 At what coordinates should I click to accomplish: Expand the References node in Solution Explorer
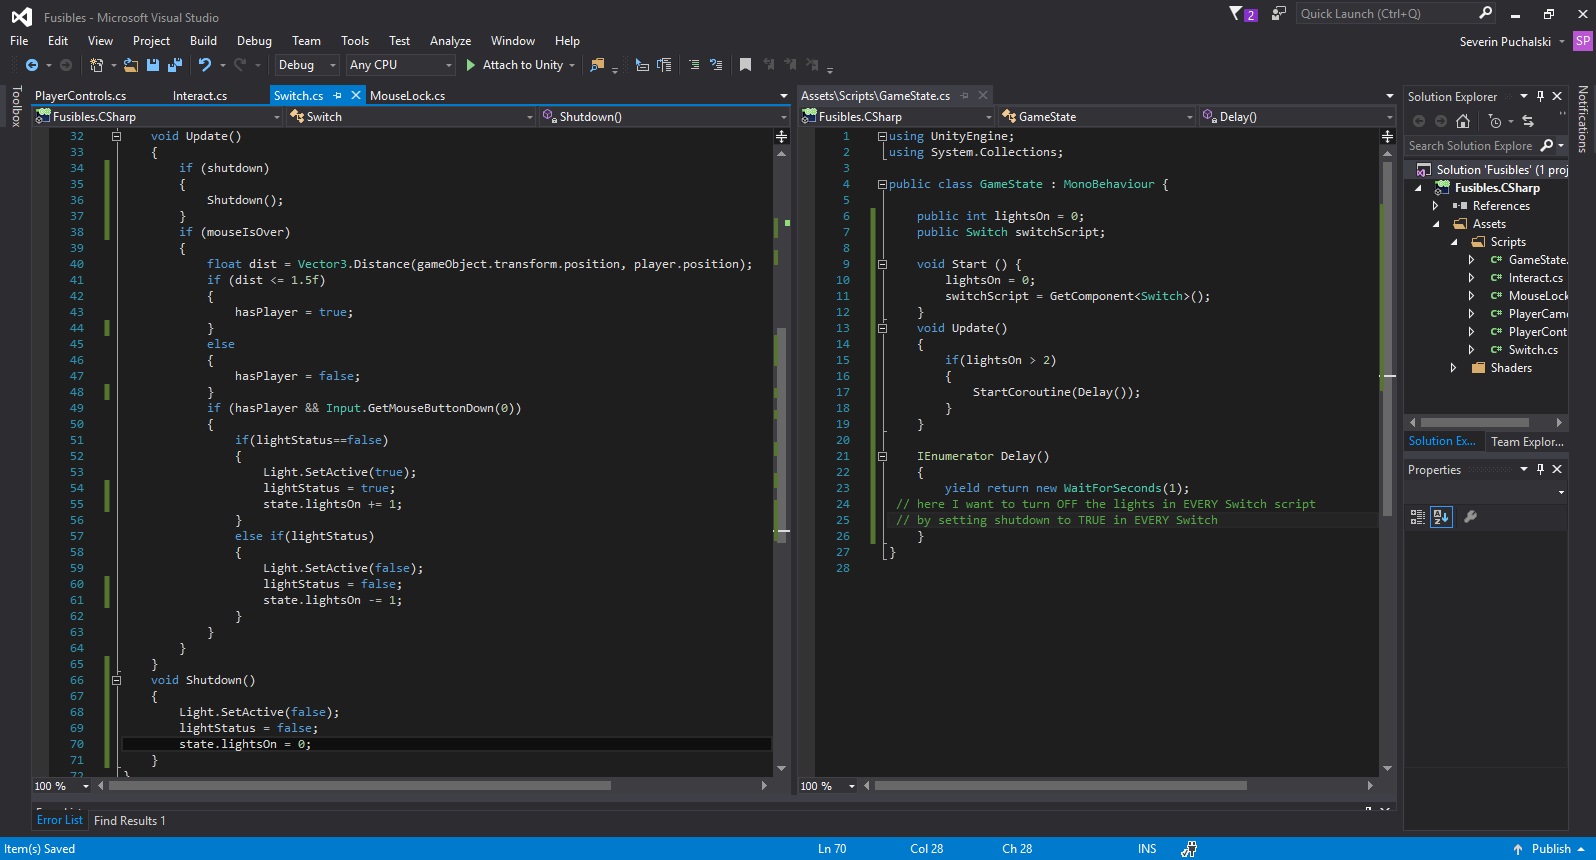(x=1436, y=206)
